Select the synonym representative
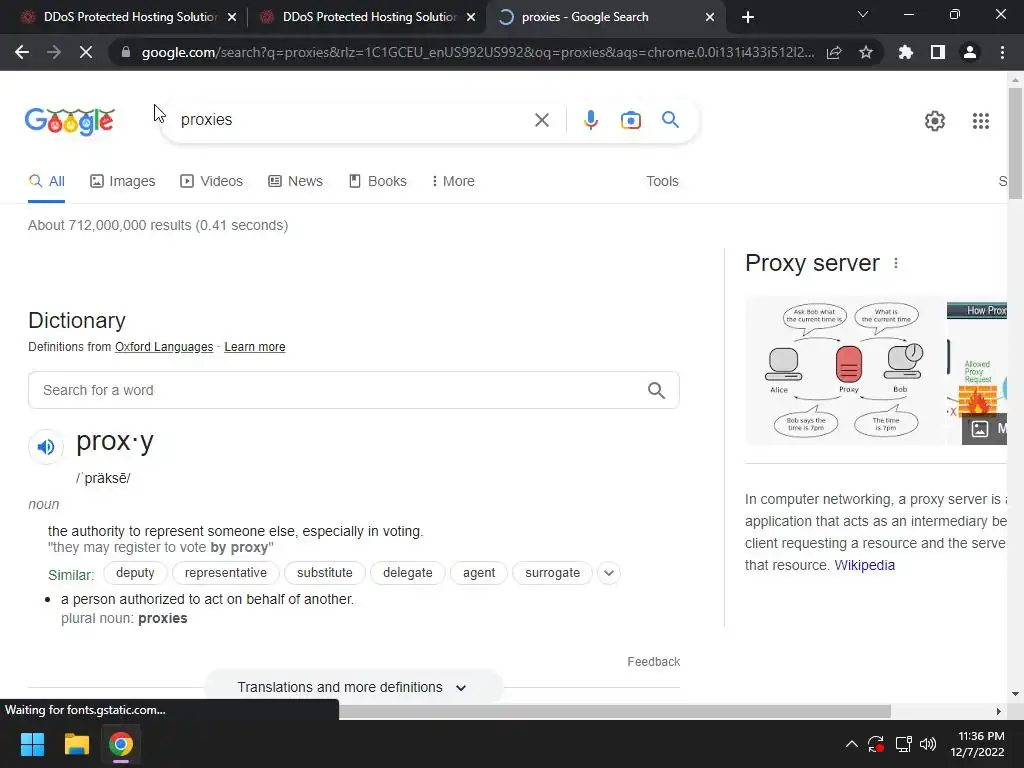Image resolution: width=1024 pixels, height=768 pixels. click(x=226, y=573)
